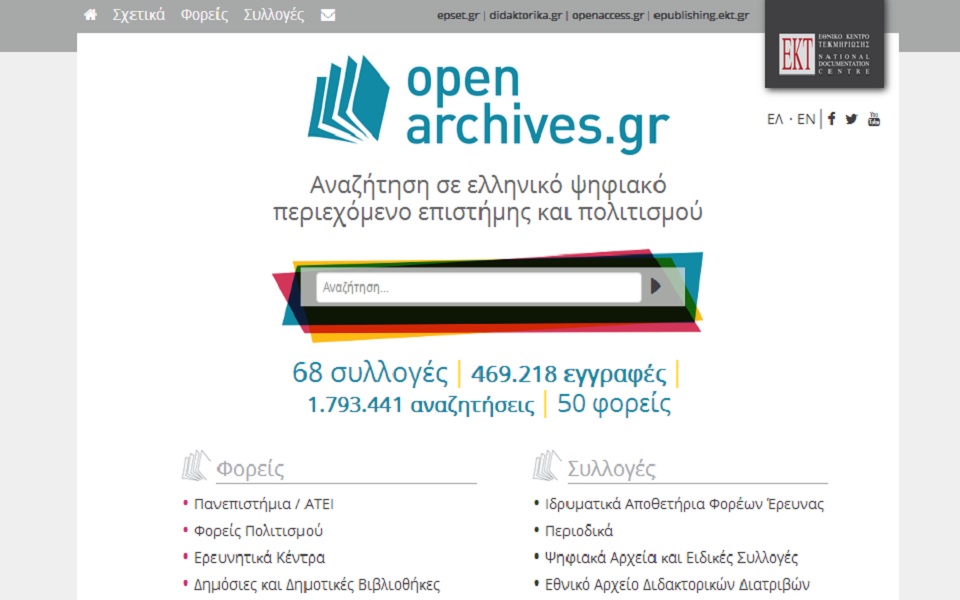Open the Twitter icon
This screenshot has height=600, width=960.
(851, 118)
